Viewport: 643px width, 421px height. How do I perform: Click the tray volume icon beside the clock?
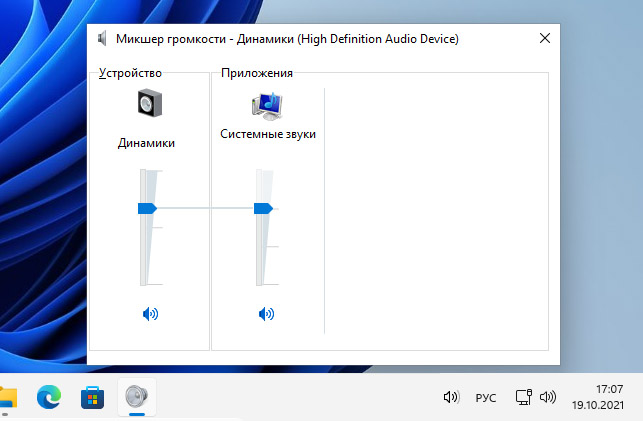coord(548,397)
